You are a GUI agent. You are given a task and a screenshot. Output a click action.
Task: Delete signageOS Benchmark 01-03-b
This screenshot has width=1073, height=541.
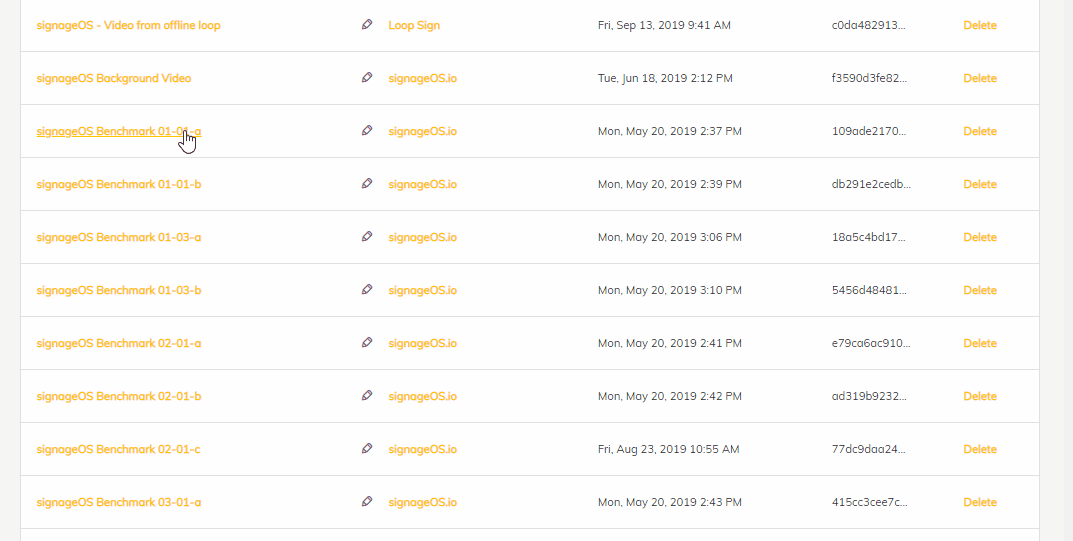pyautogui.click(x=980, y=290)
